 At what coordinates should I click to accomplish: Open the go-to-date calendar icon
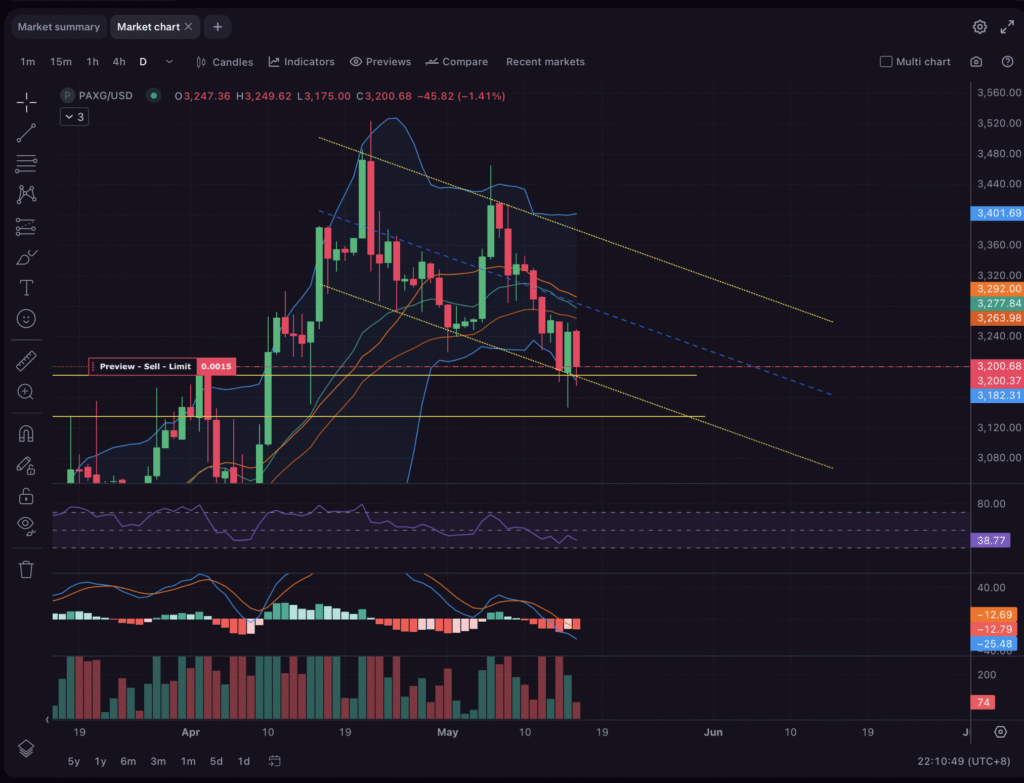(x=275, y=761)
